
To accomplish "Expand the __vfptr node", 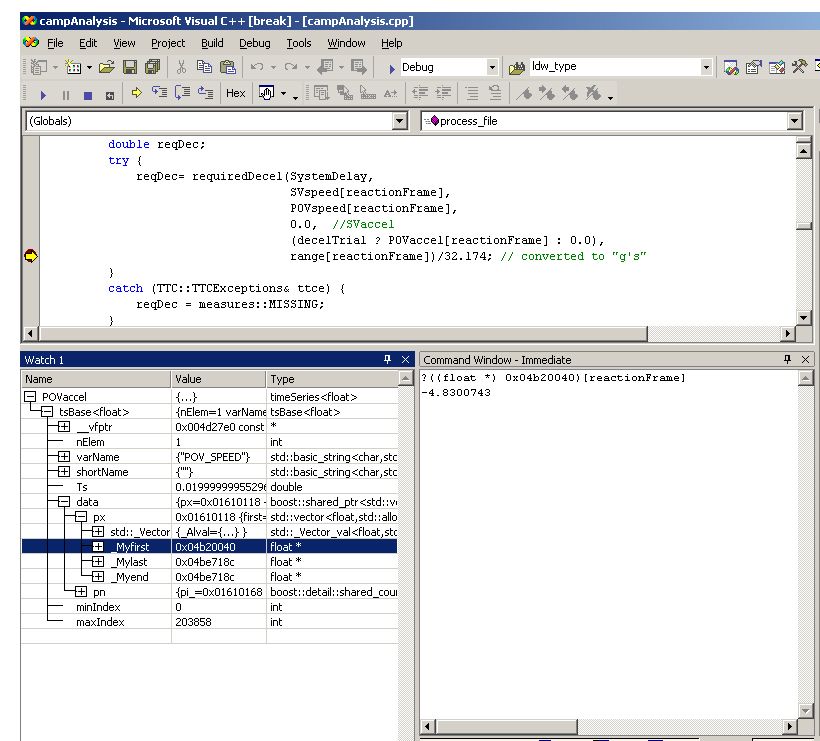I will [x=64, y=427].
